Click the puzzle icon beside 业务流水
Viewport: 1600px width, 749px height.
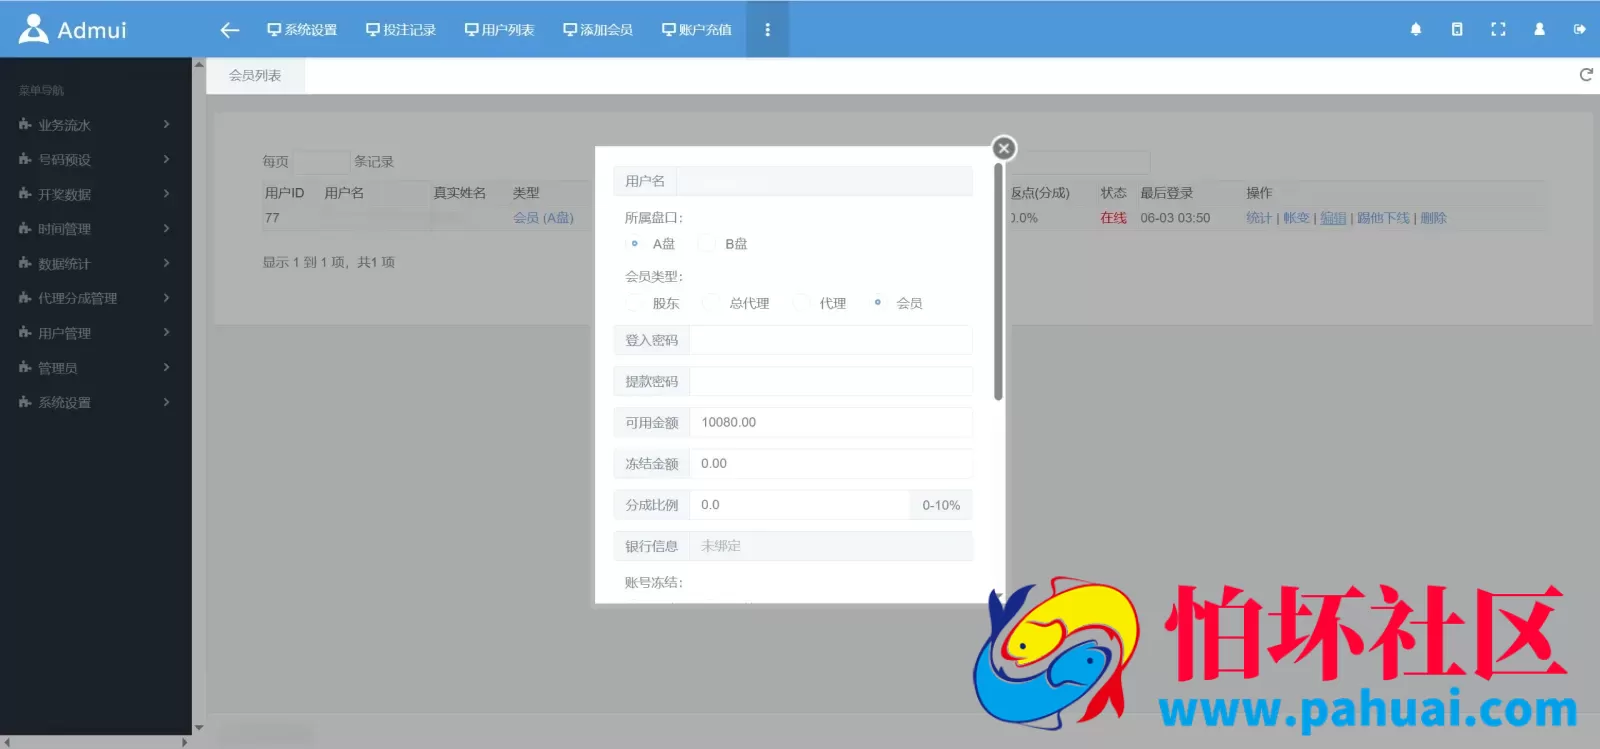click(25, 125)
